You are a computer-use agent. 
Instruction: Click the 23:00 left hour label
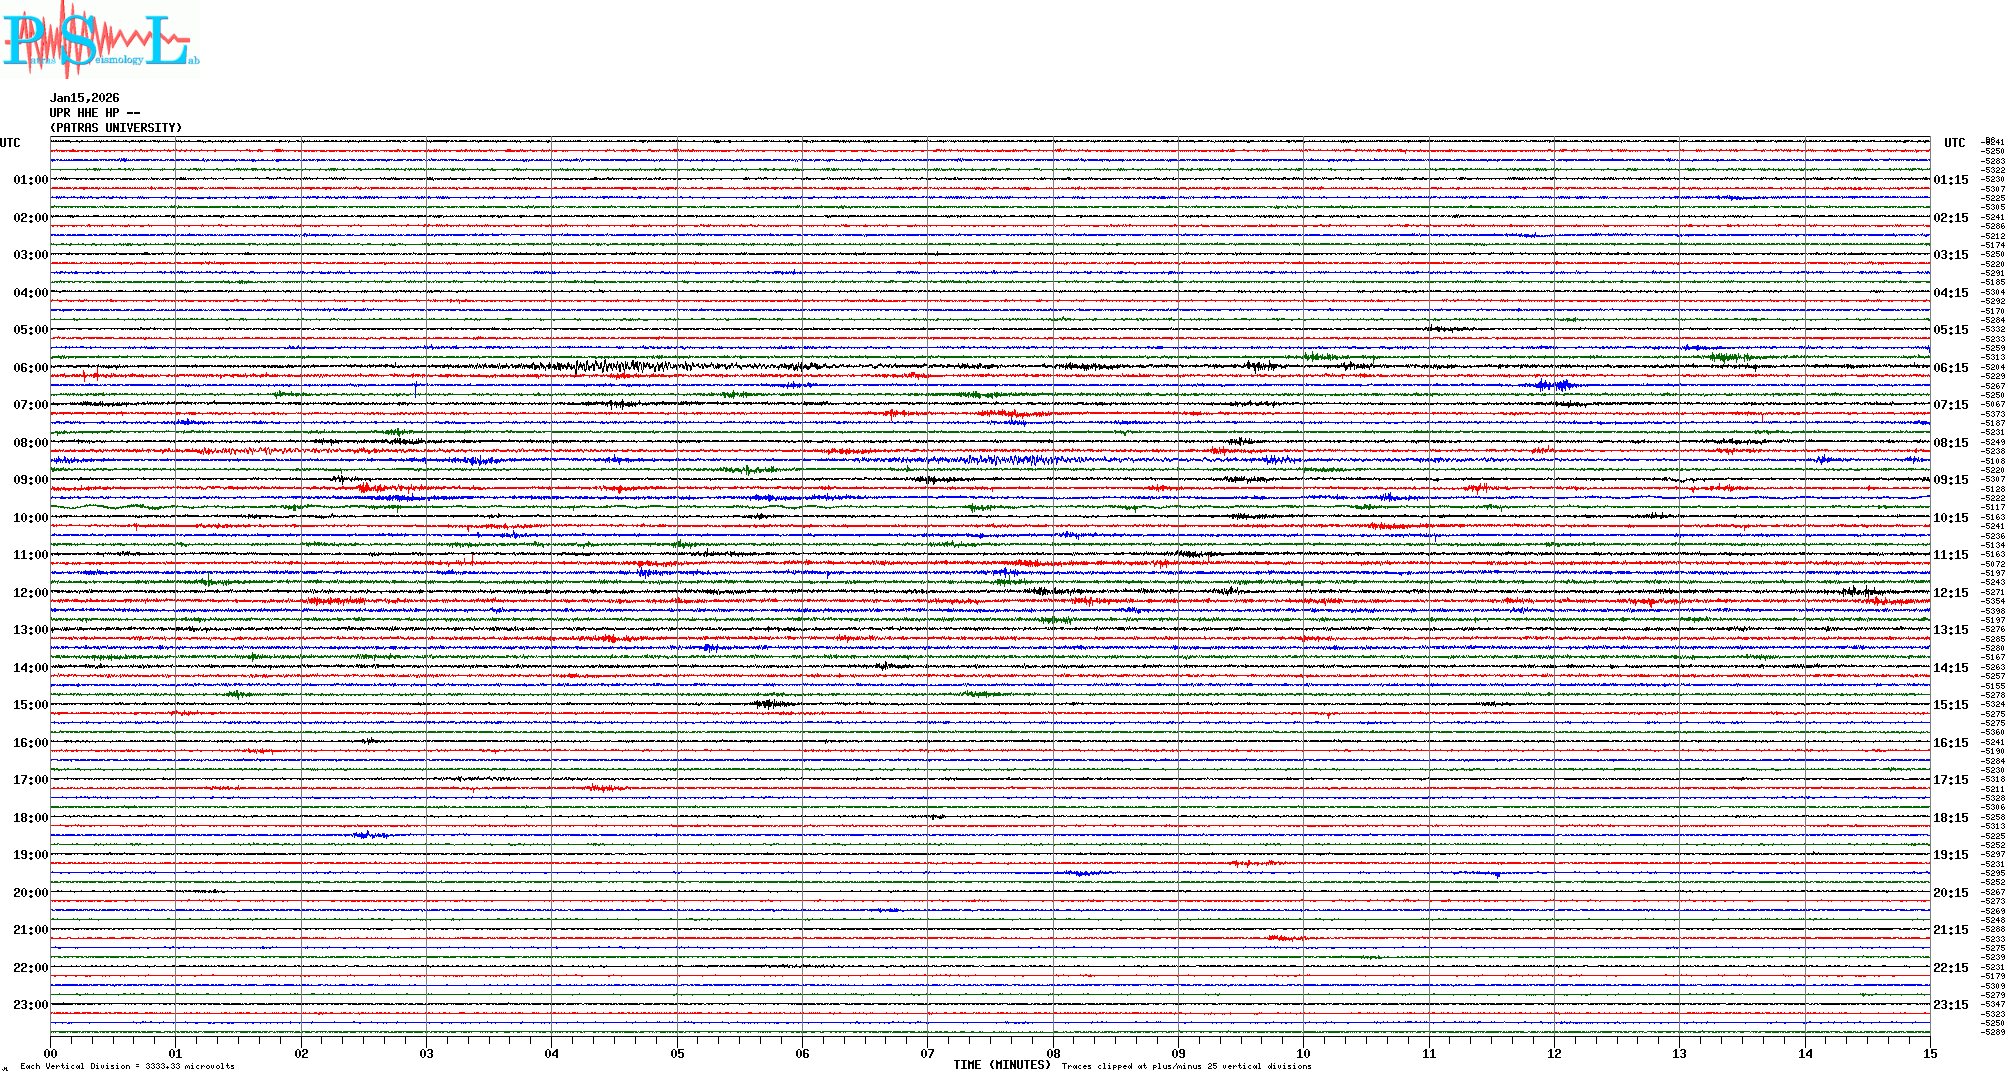tap(30, 1005)
